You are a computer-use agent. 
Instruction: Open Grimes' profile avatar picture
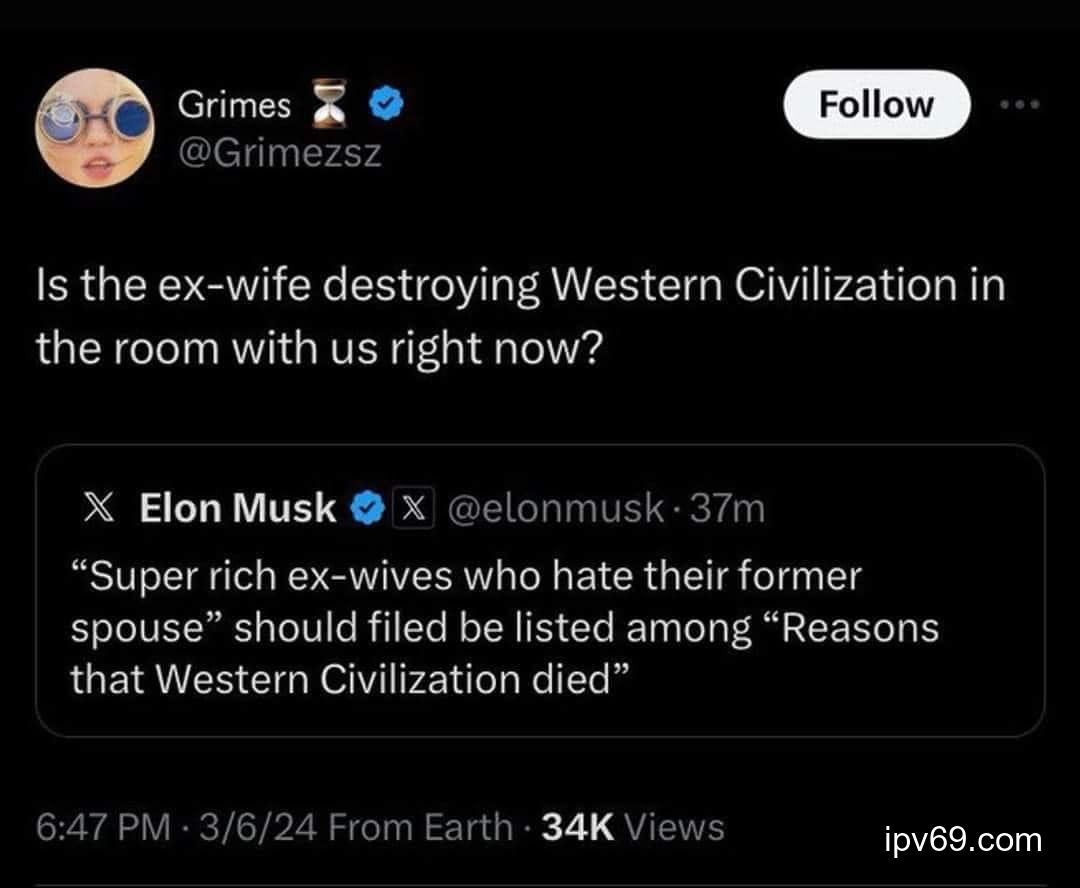94,128
